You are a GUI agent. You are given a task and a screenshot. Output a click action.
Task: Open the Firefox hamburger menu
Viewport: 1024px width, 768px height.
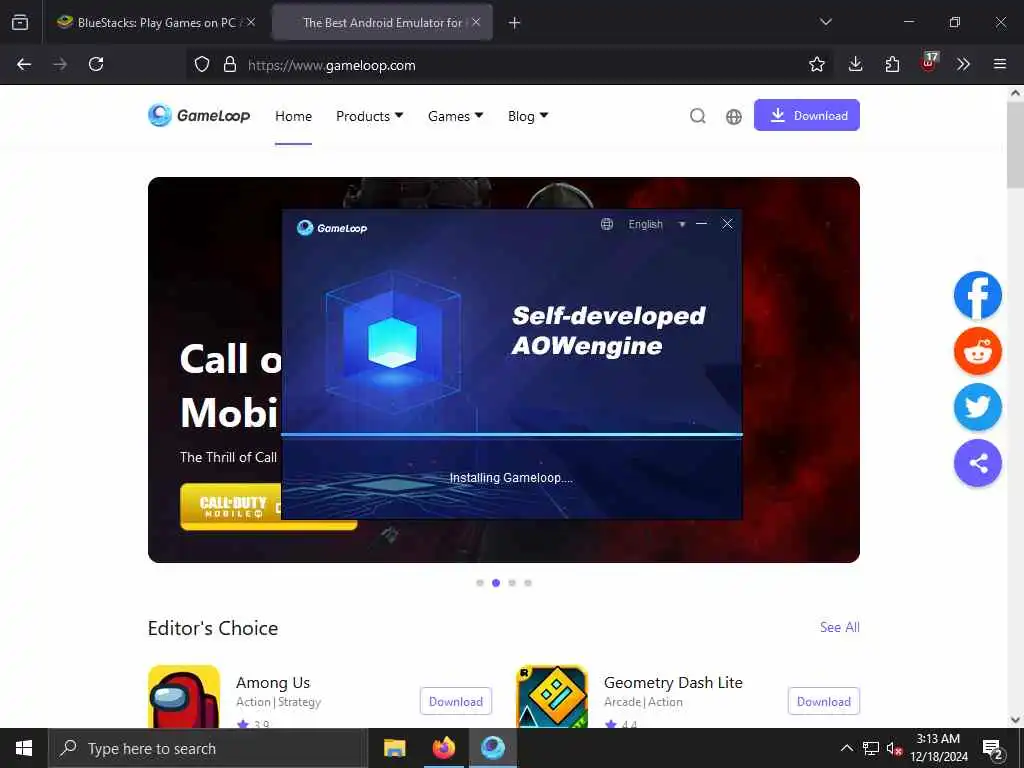pyautogui.click(x=1000, y=64)
